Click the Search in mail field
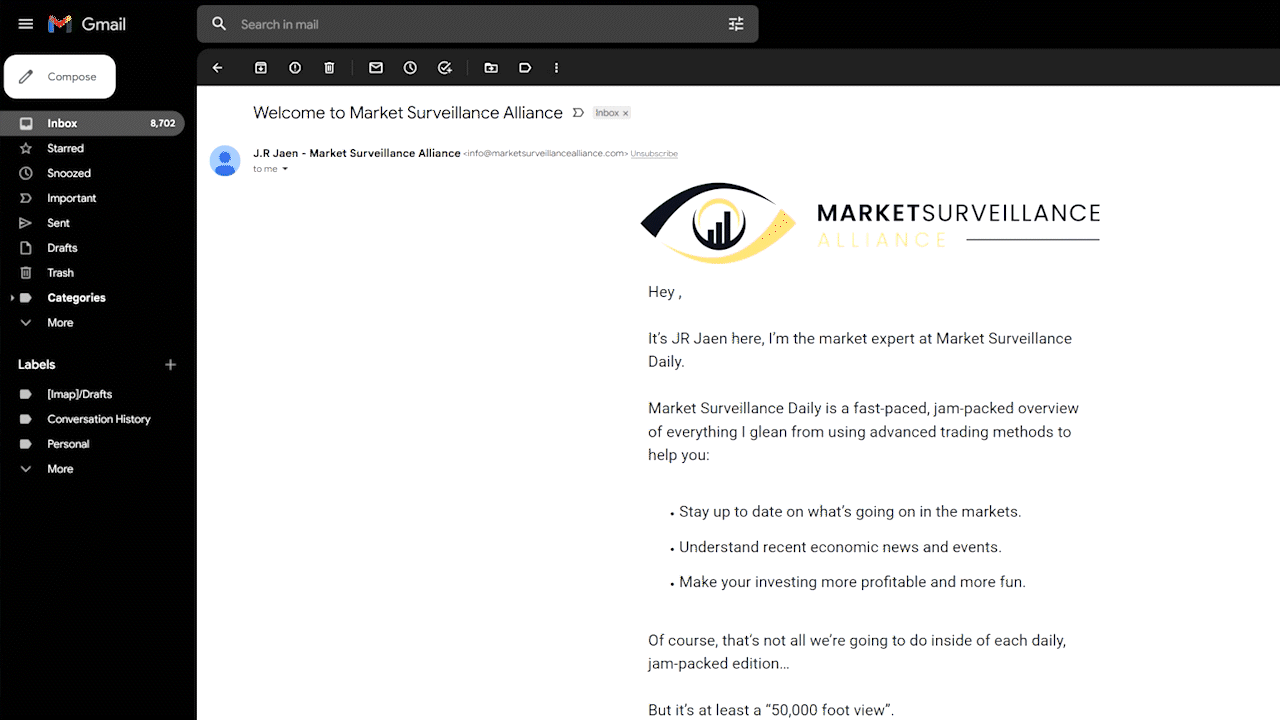Screen dimensions: 1280x720 (478, 24)
